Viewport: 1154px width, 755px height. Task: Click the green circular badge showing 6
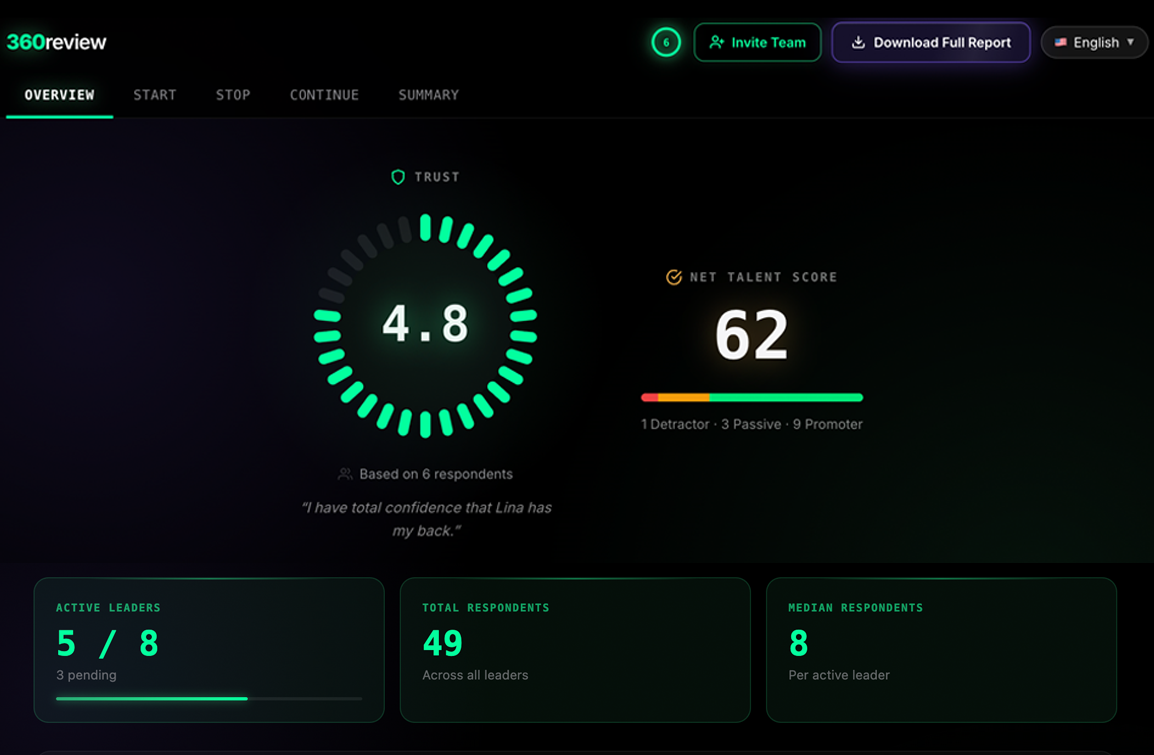pyautogui.click(x=666, y=42)
